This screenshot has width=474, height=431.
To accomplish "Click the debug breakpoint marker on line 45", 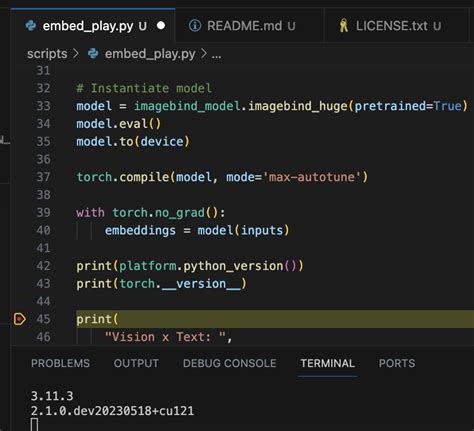I will (x=19, y=319).
